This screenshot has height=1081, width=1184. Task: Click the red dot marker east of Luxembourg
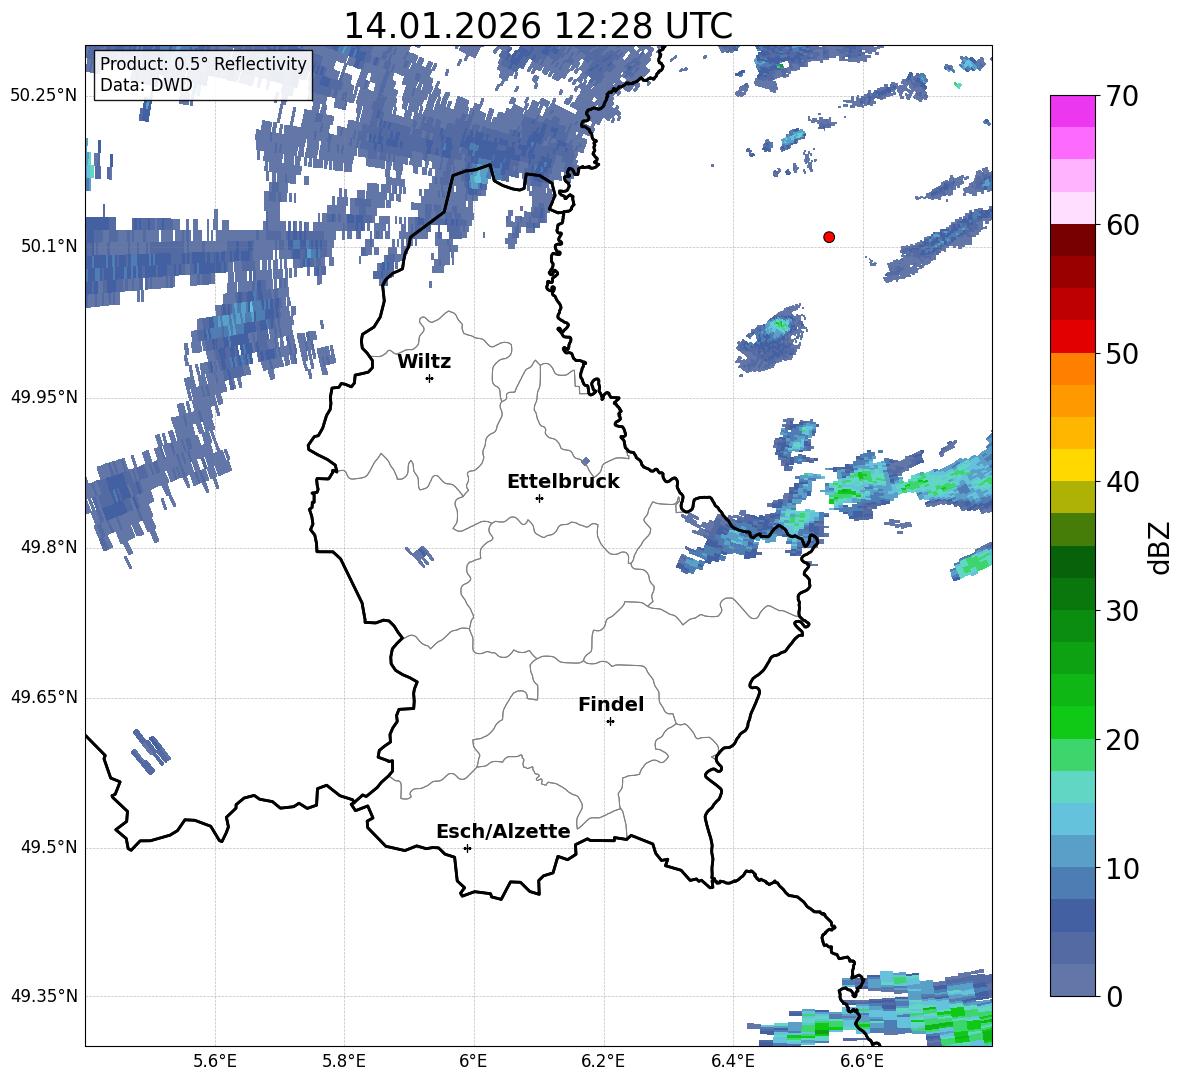point(828,237)
